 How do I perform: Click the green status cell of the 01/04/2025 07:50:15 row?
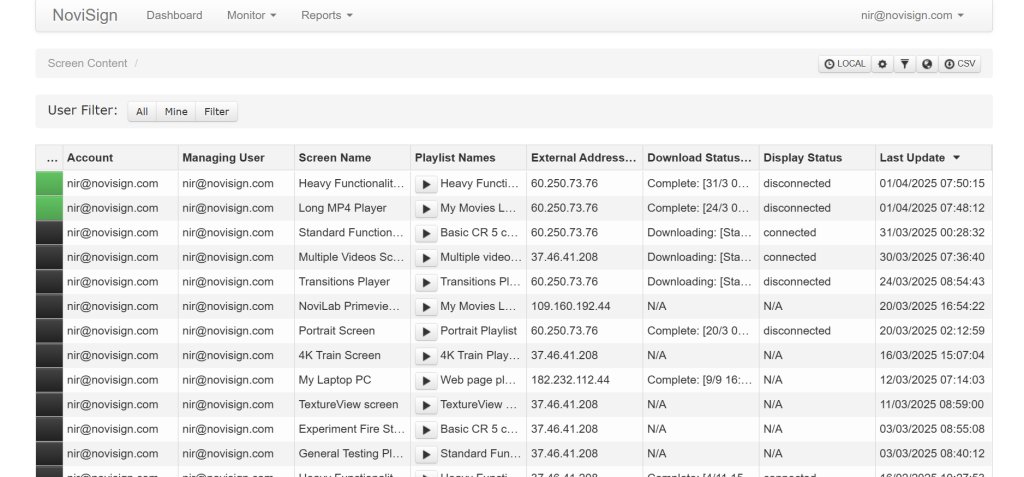coord(49,184)
